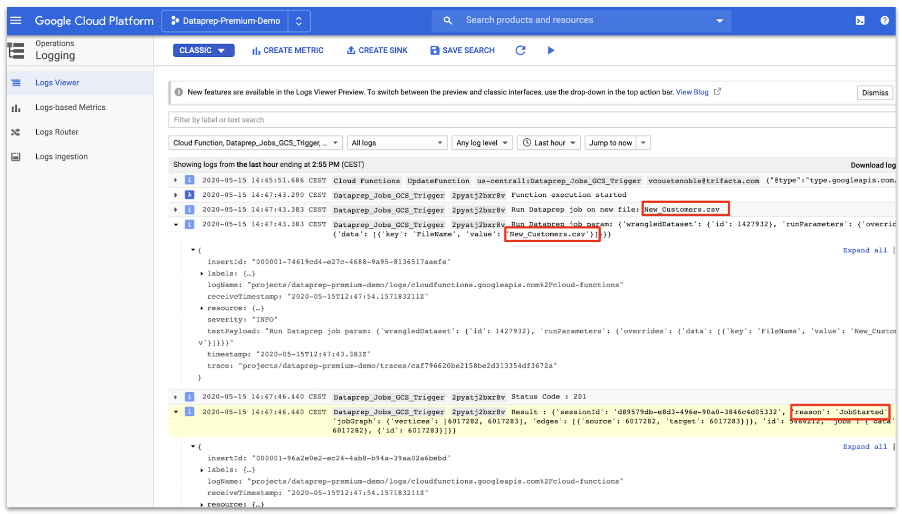Screen dimensions: 902x514
Task: Click the UpdateFunction chip in first log row
Action: 438,181
